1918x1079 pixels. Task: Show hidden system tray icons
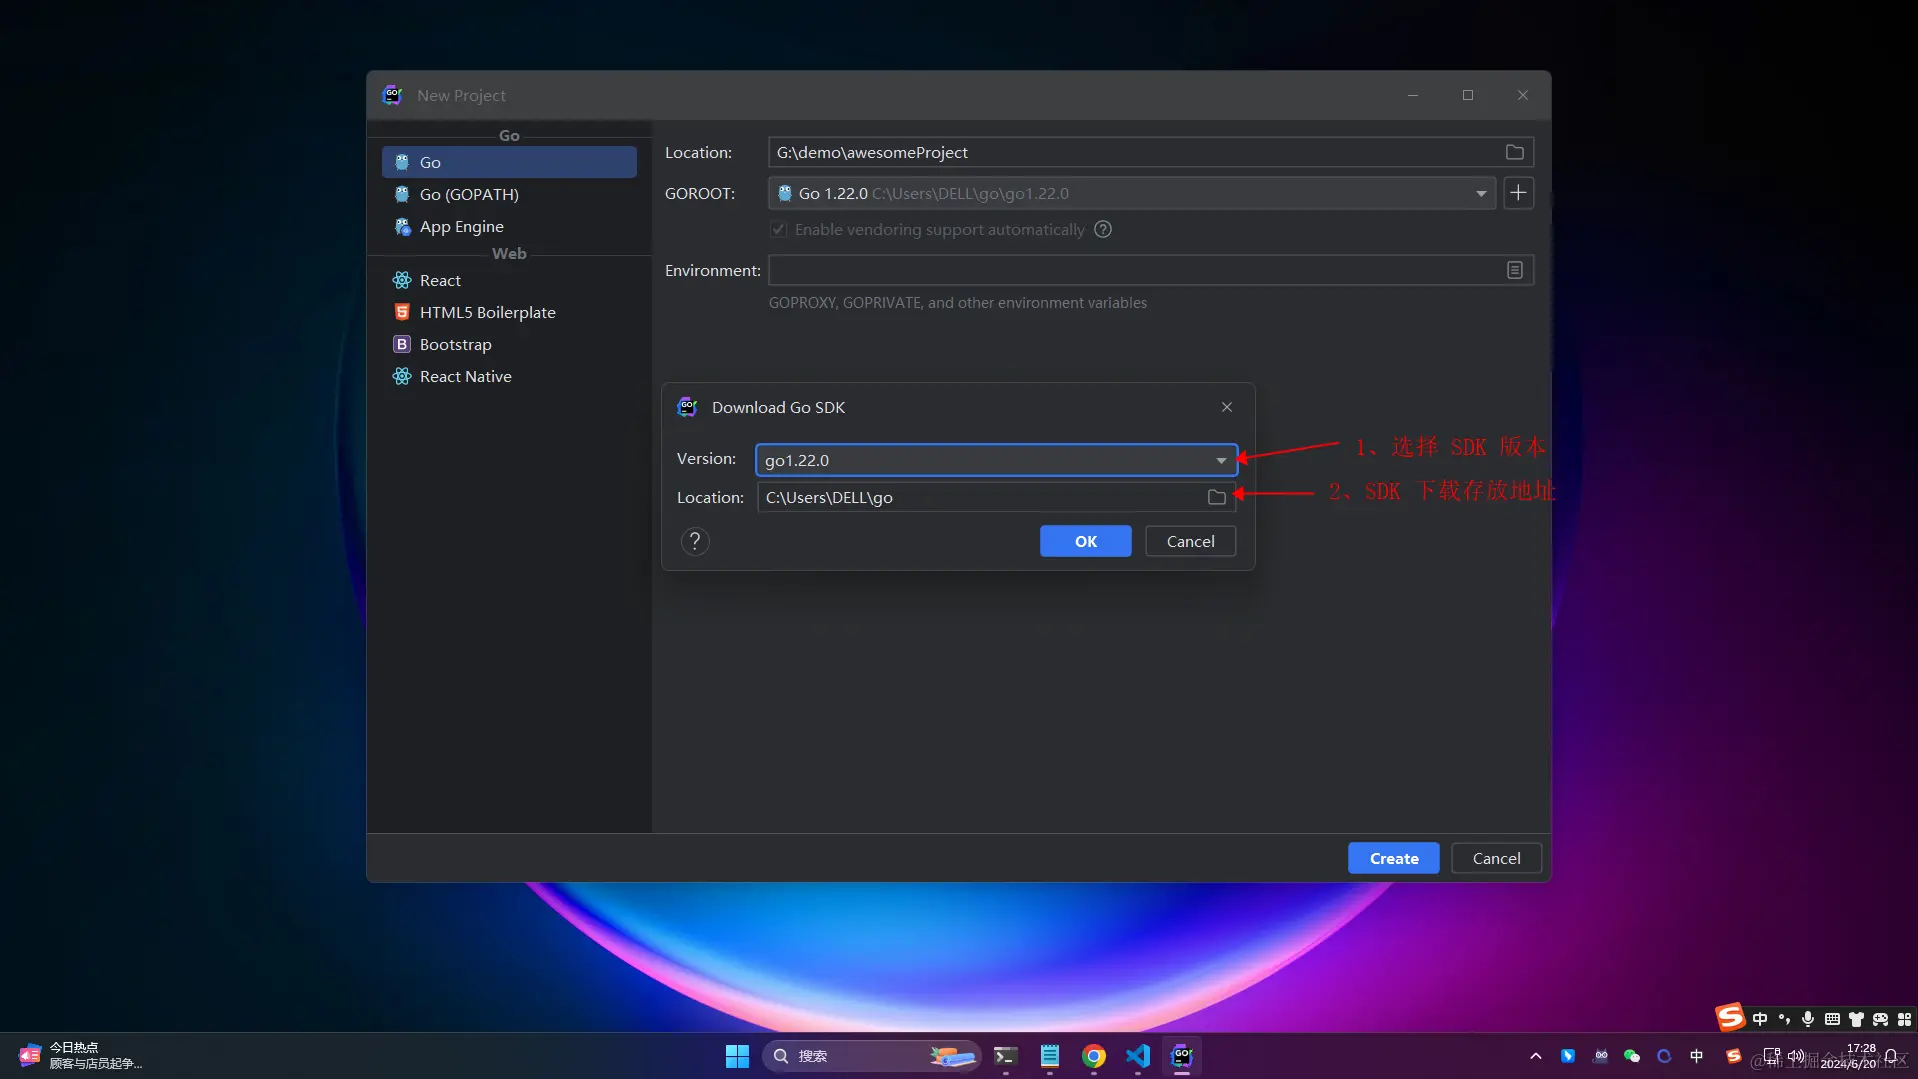1535,1056
